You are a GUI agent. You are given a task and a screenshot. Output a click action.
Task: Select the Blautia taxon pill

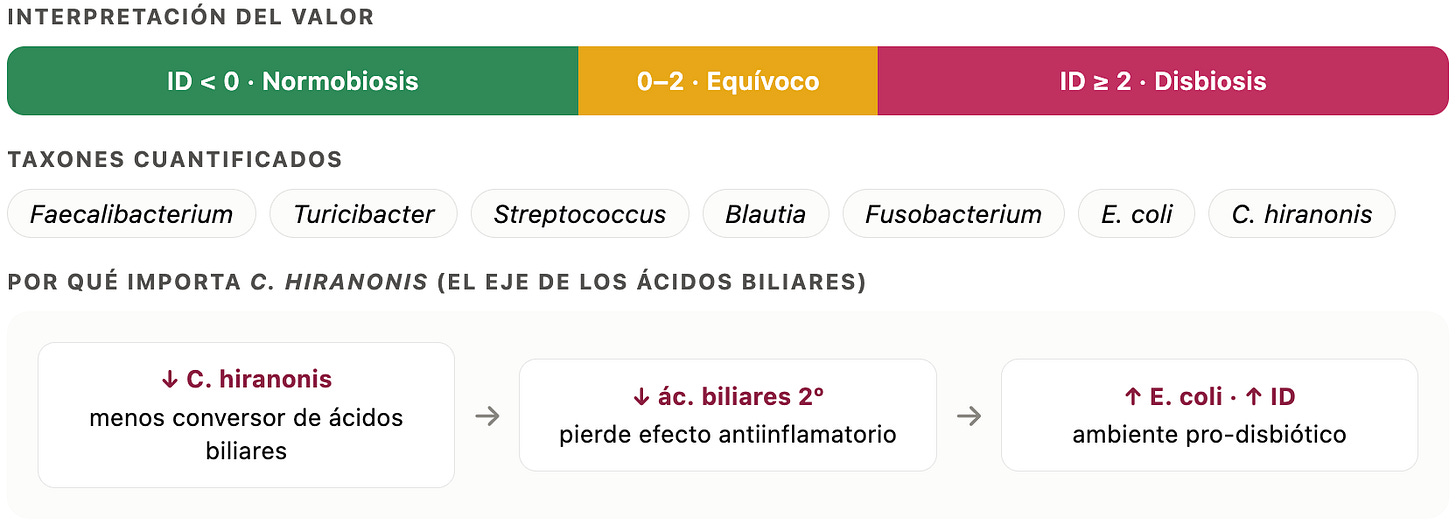pyautogui.click(x=766, y=214)
